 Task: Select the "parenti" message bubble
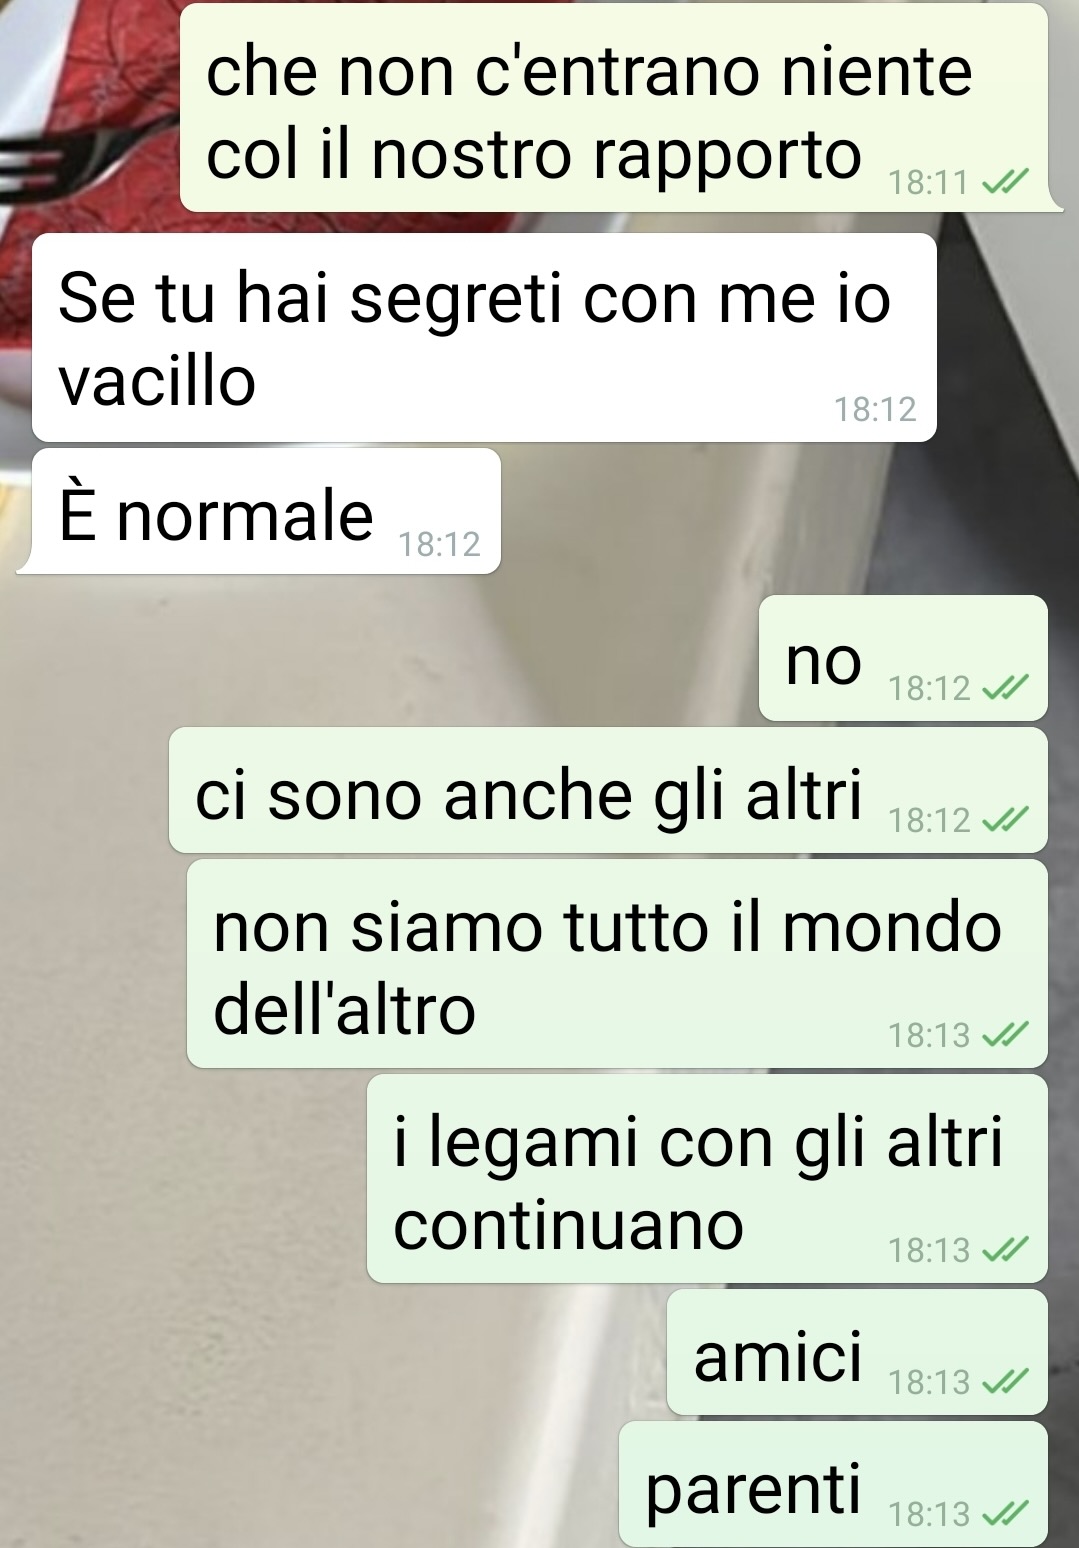coord(833,1484)
